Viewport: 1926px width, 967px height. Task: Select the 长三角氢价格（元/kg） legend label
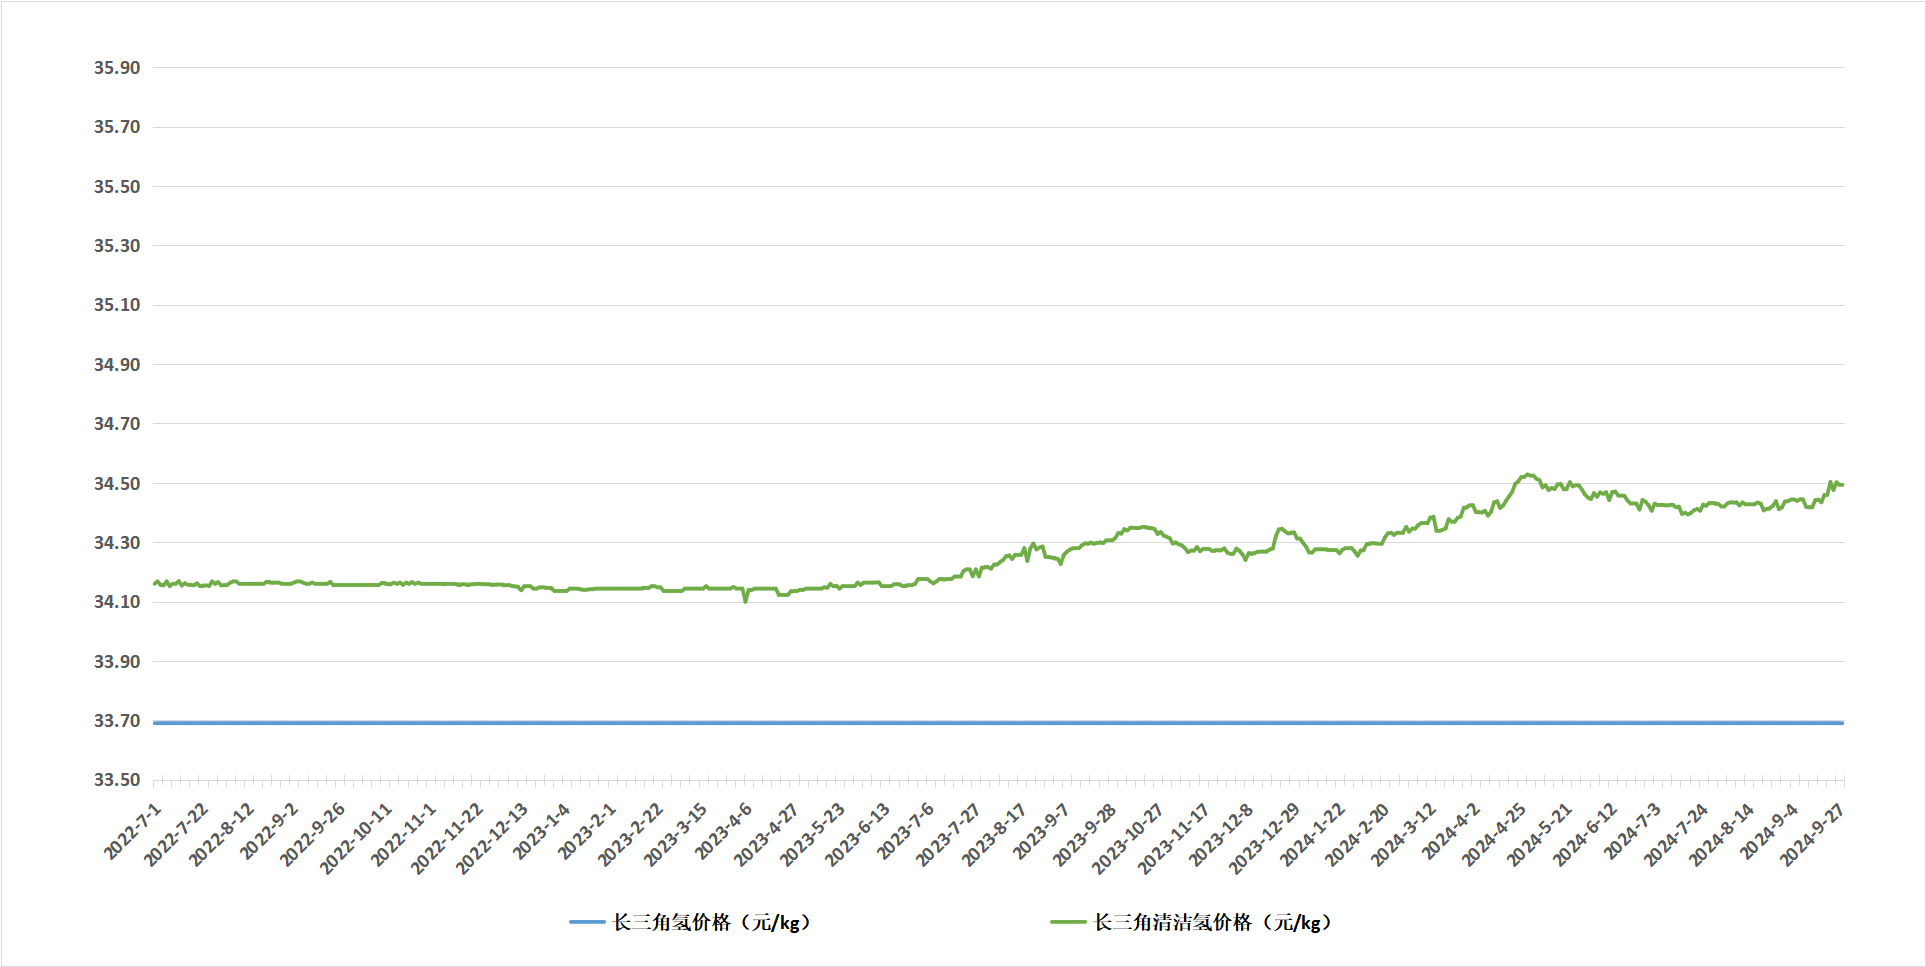coord(711,922)
